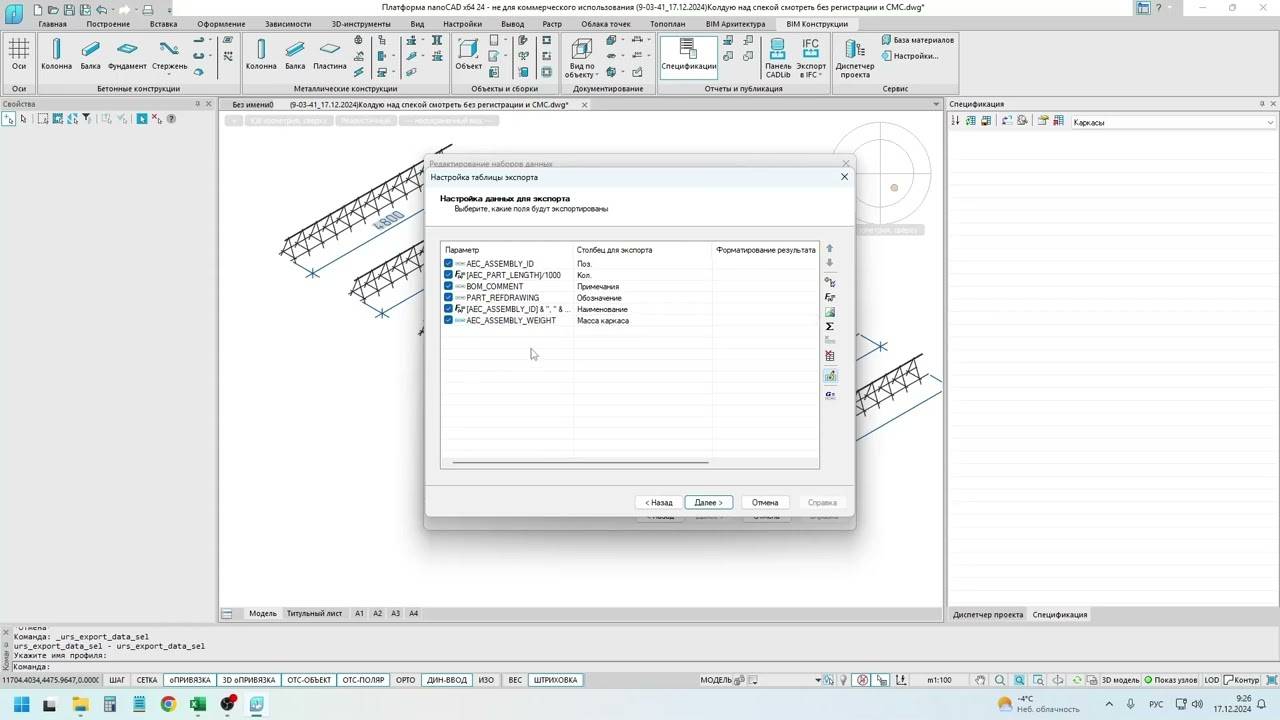Open the m1:100 scale selector

[x=939, y=680]
